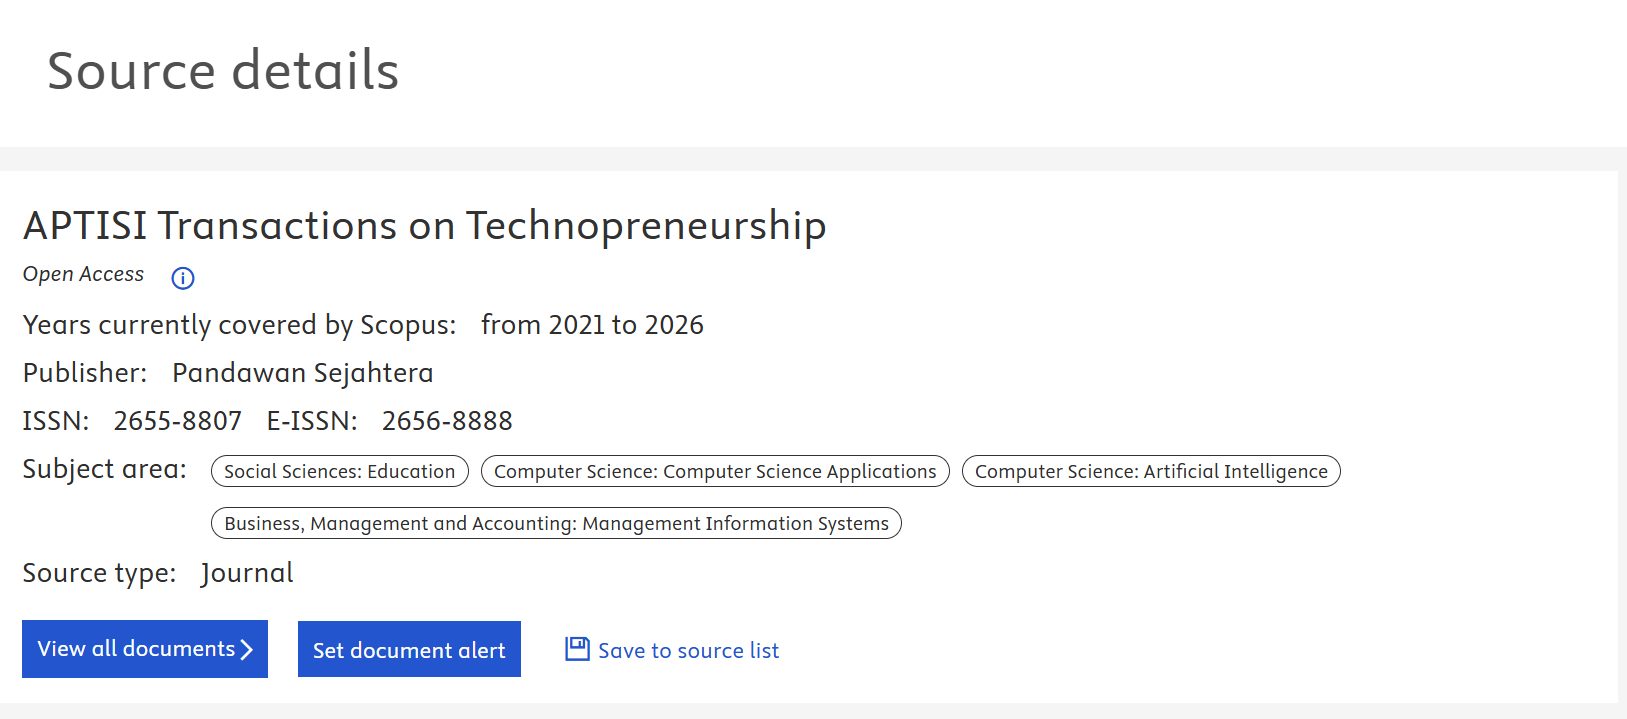1627x719 pixels.
Task: Click the publisher name Pandawan Sejahtera
Action: click(x=302, y=373)
